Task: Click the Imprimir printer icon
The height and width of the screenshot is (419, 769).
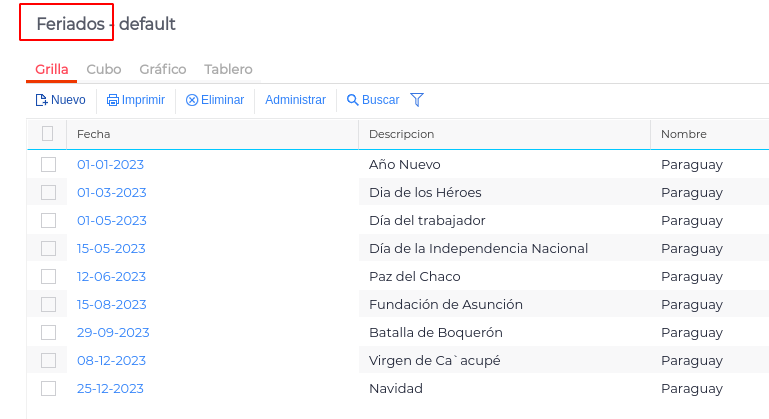Action: [x=113, y=100]
